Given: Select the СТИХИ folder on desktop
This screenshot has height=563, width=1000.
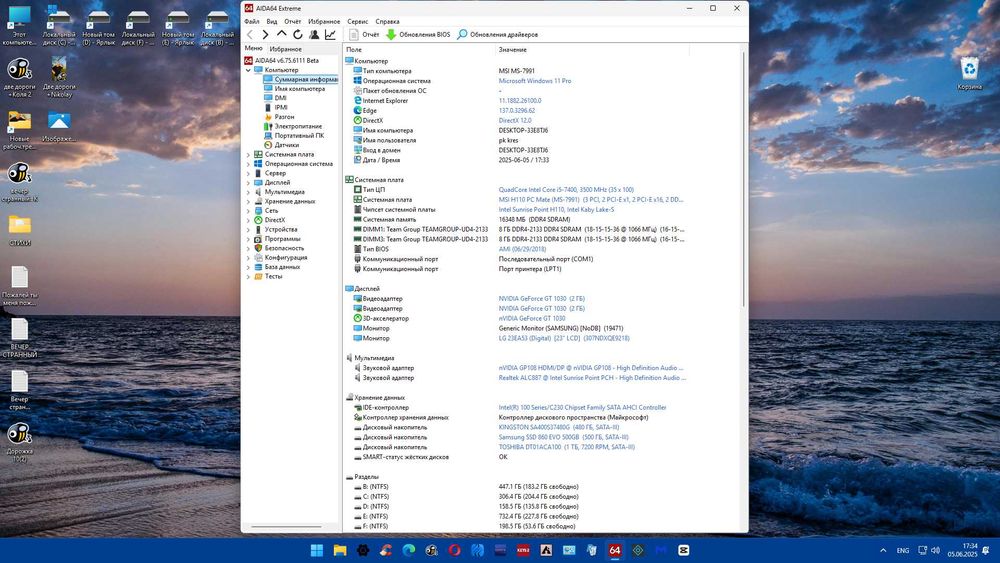Looking at the screenshot, I should pos(20,230).
